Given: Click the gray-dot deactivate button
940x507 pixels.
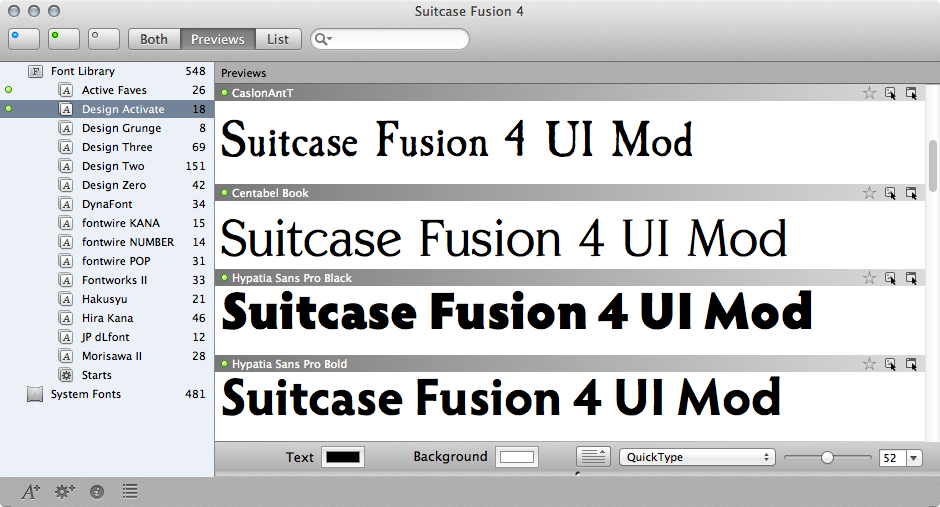Looking at the screenshot, I should click(104, 39).
